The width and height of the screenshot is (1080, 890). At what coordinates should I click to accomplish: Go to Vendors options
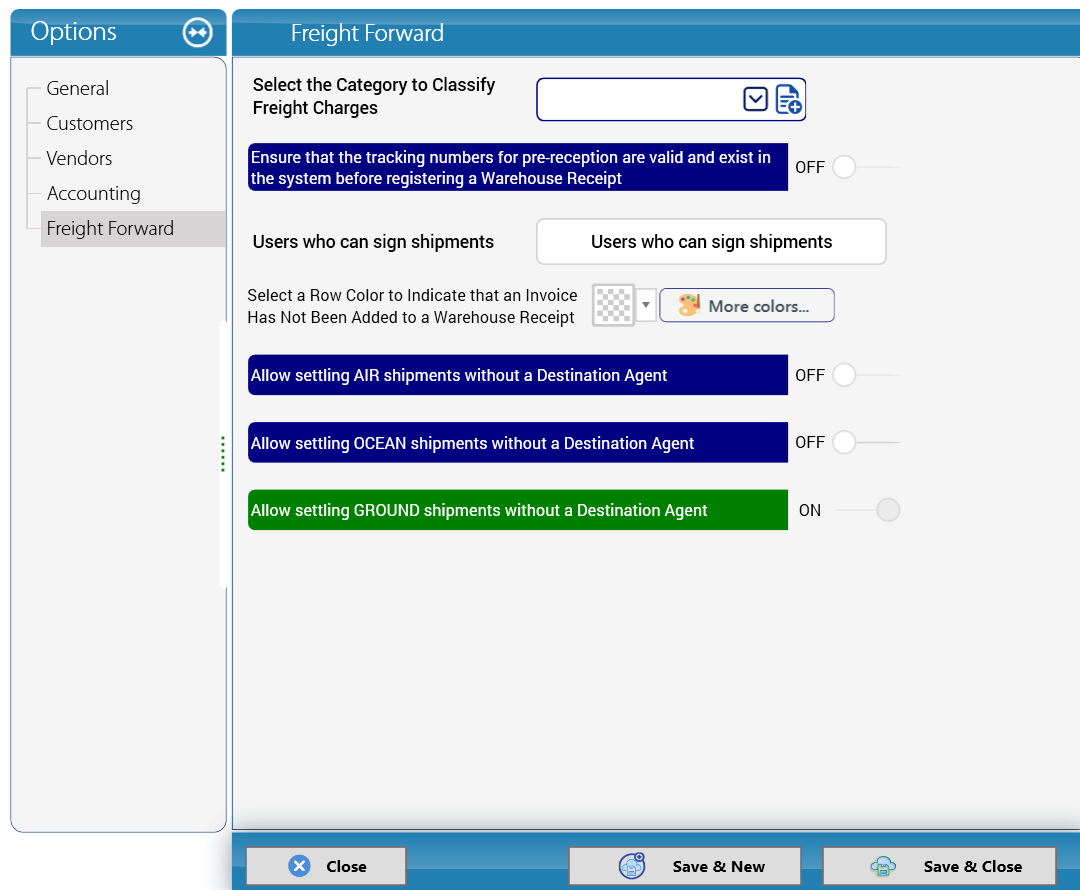point(79,158)
